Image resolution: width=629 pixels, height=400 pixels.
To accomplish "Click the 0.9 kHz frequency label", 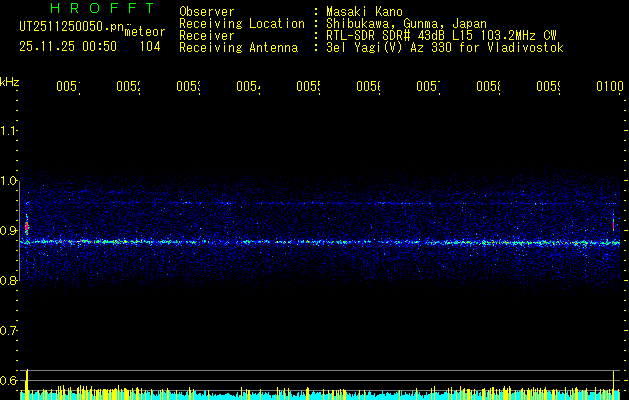I will pos(8,230).
